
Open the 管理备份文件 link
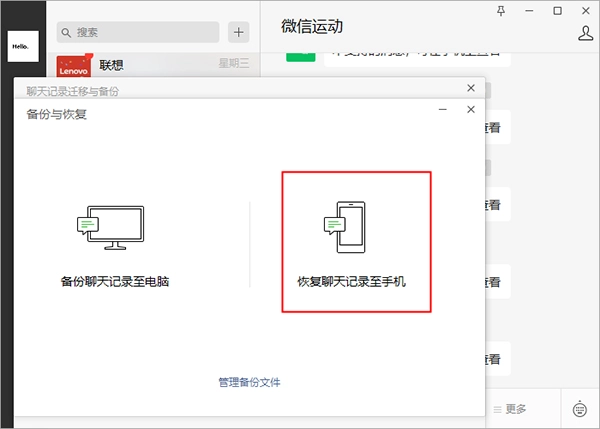(x=250, y=382)
